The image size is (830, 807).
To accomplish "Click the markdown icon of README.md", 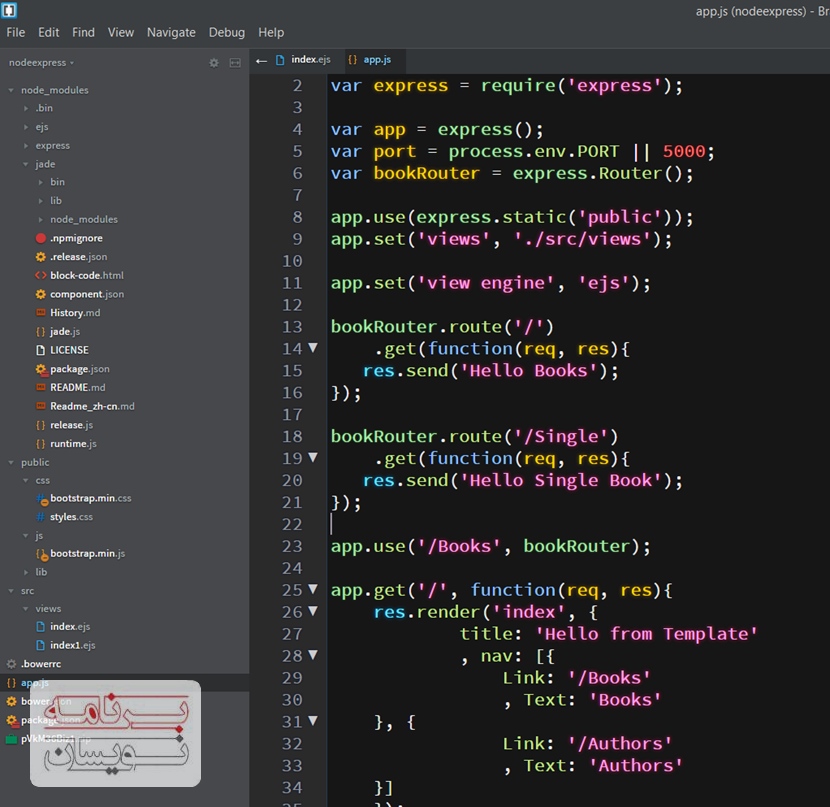I will pos(40,387).
